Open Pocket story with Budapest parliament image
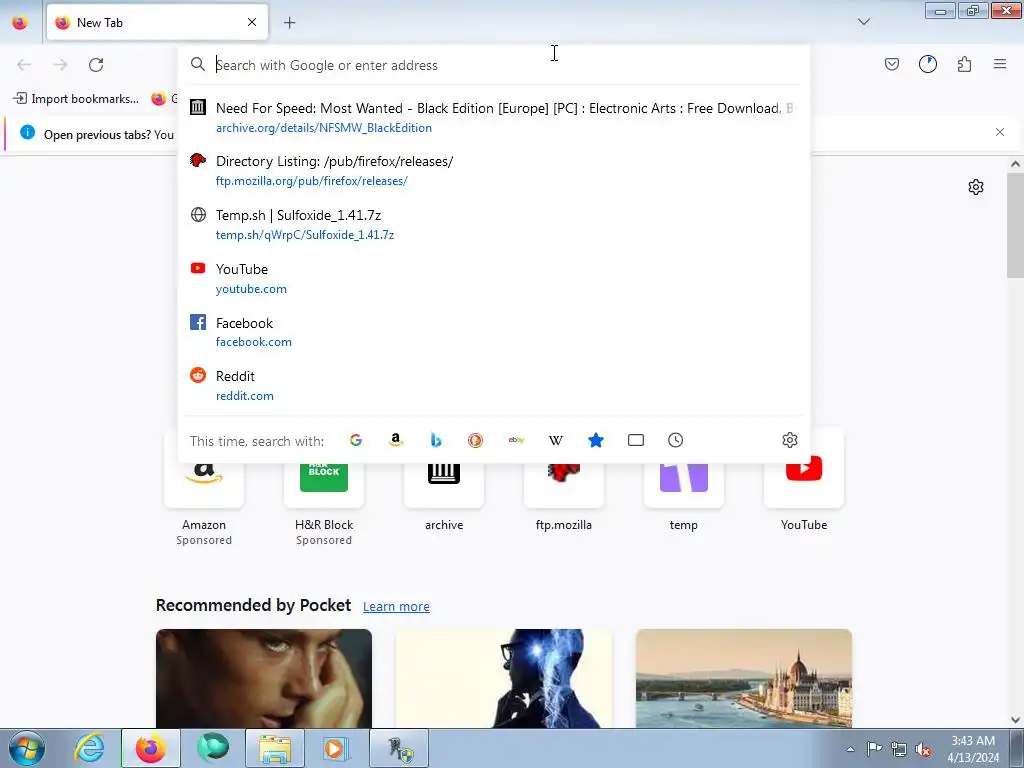Screen dimensions: 1024x768 (744, 678)
